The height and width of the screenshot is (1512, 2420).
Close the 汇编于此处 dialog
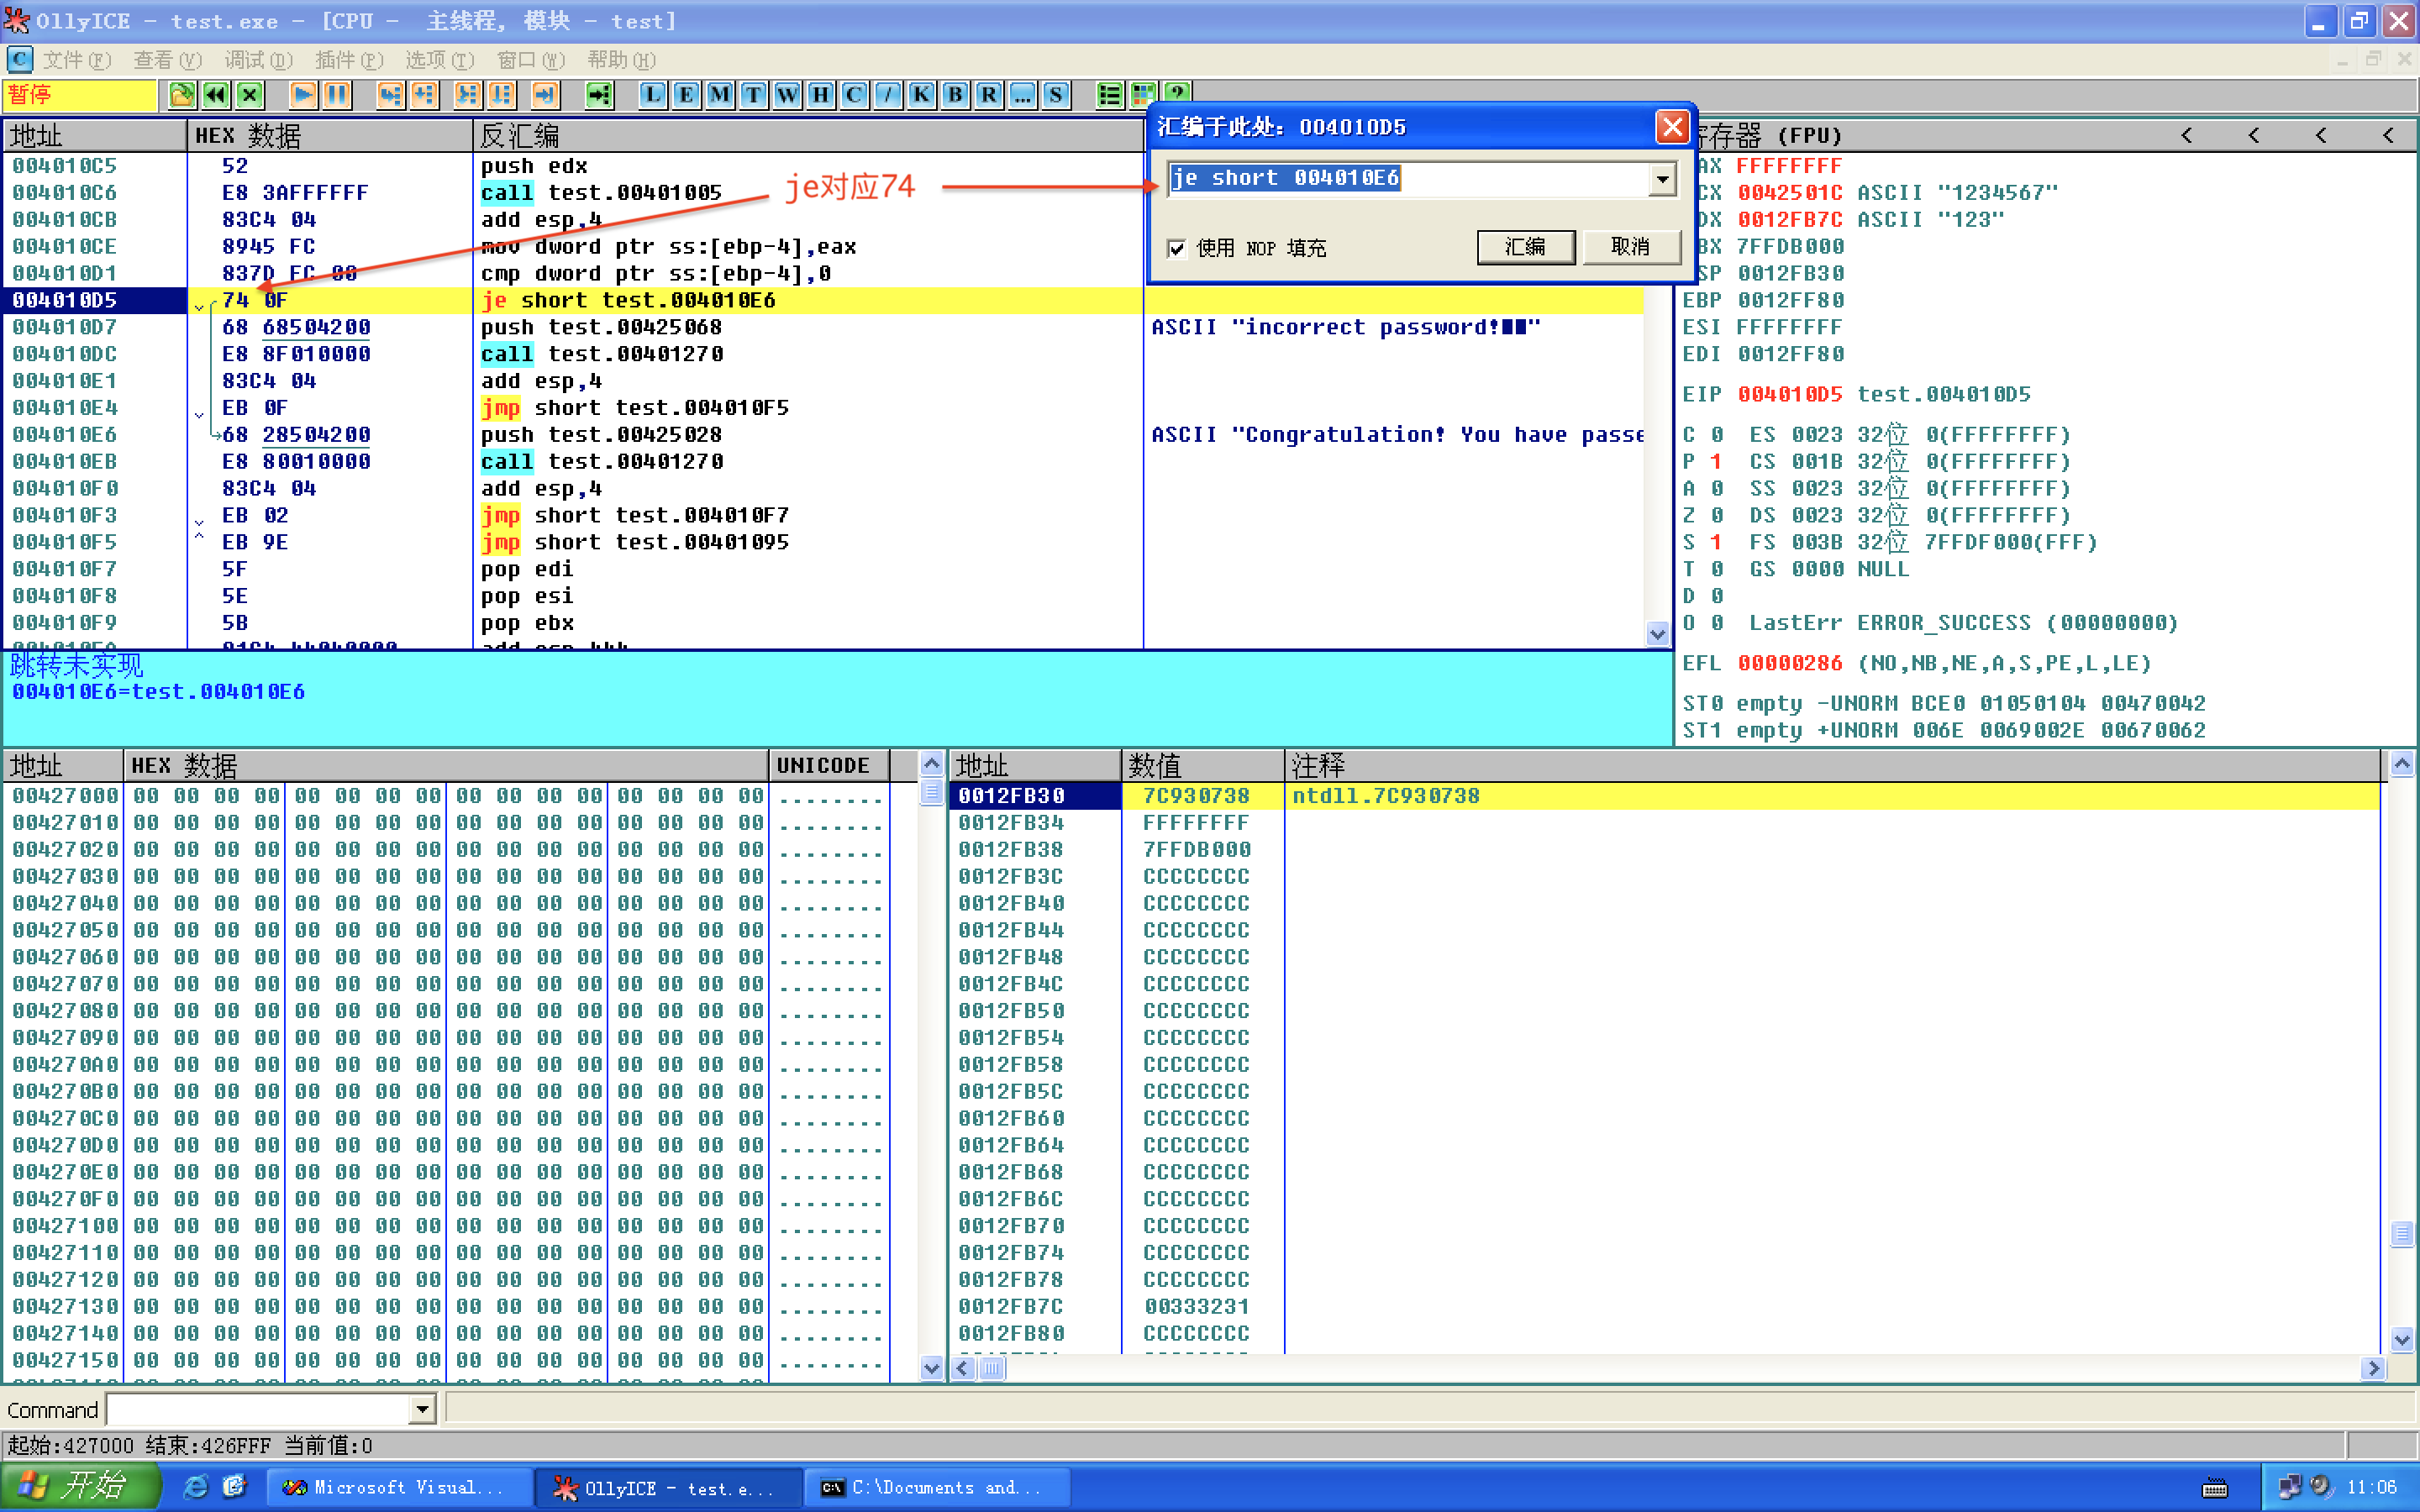[x=1673, y=127]
